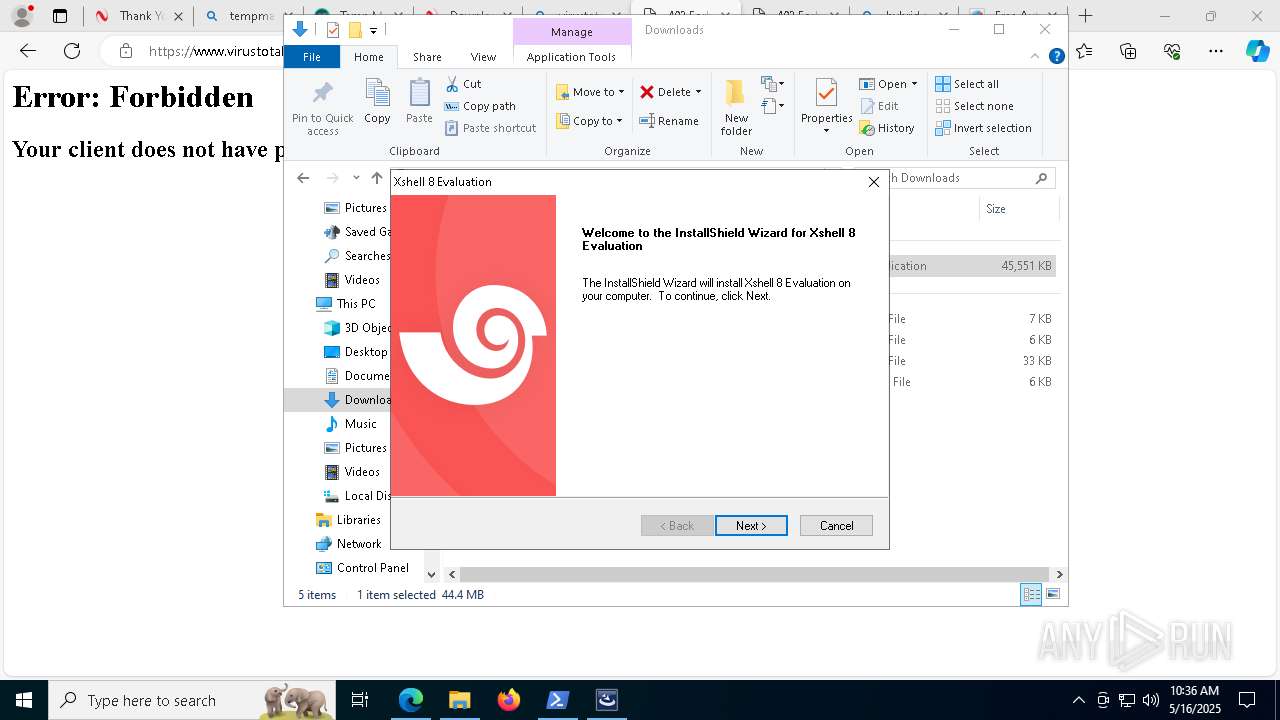
Task: Open PowerShell from the taskbar
Action: pyautogui.click(x=558, y=700)
